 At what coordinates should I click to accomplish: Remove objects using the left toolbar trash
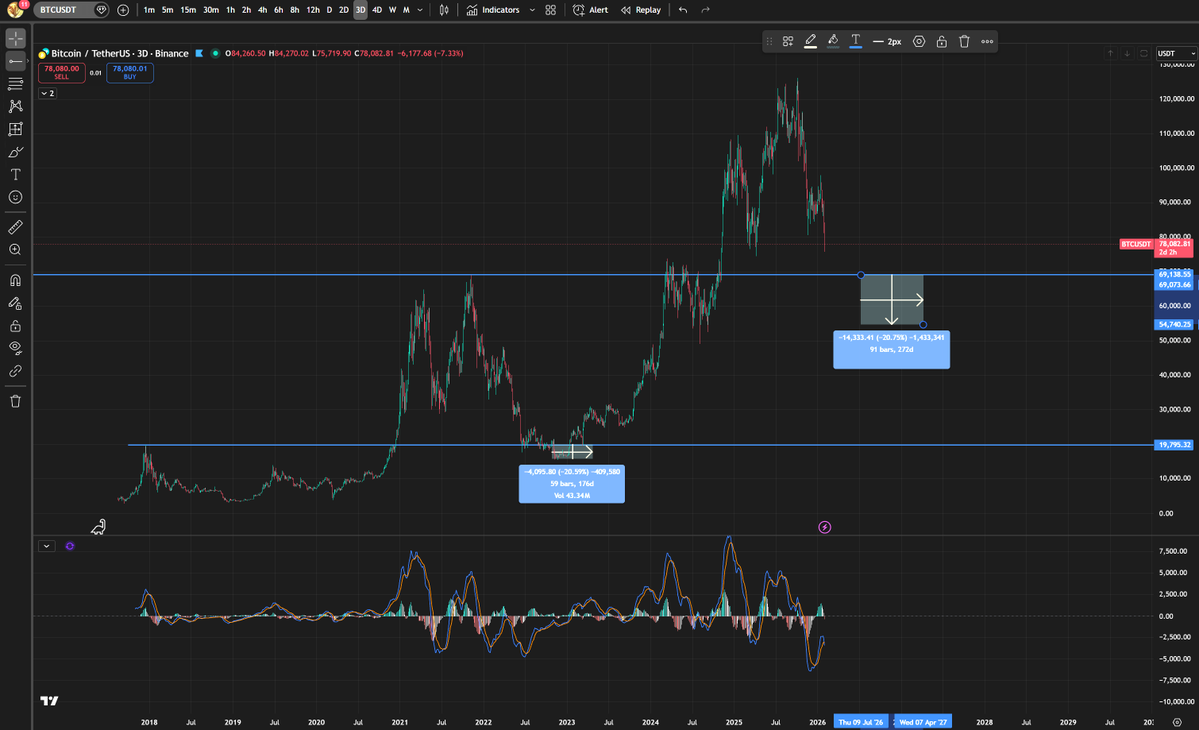(x=15, y=401)
